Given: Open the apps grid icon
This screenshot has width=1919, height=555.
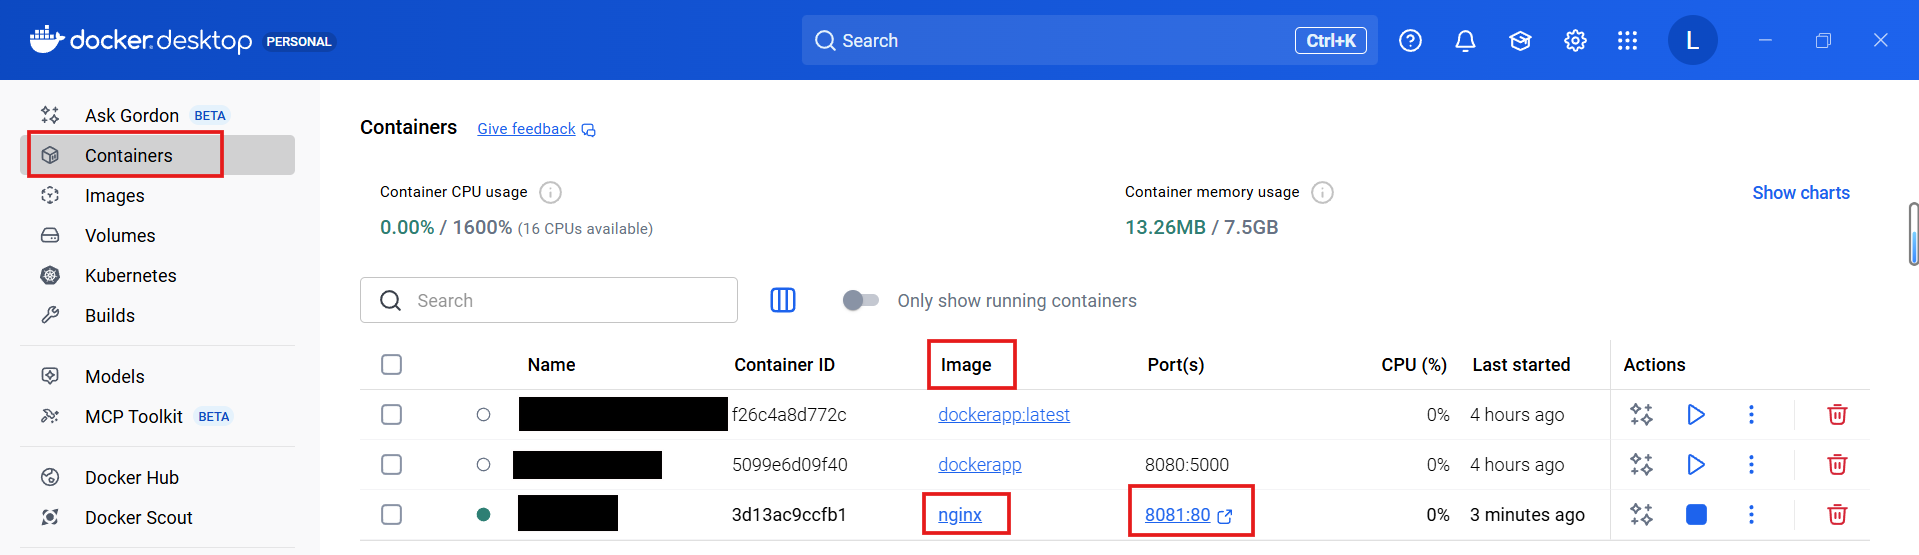Looking at the screenshot, I should tap(1627, 40).
